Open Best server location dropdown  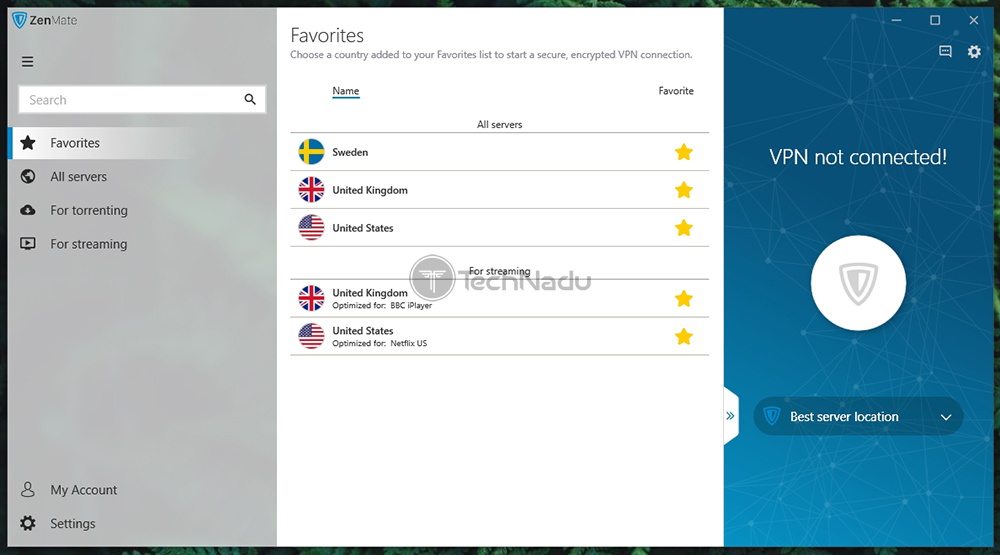[858, 417]
